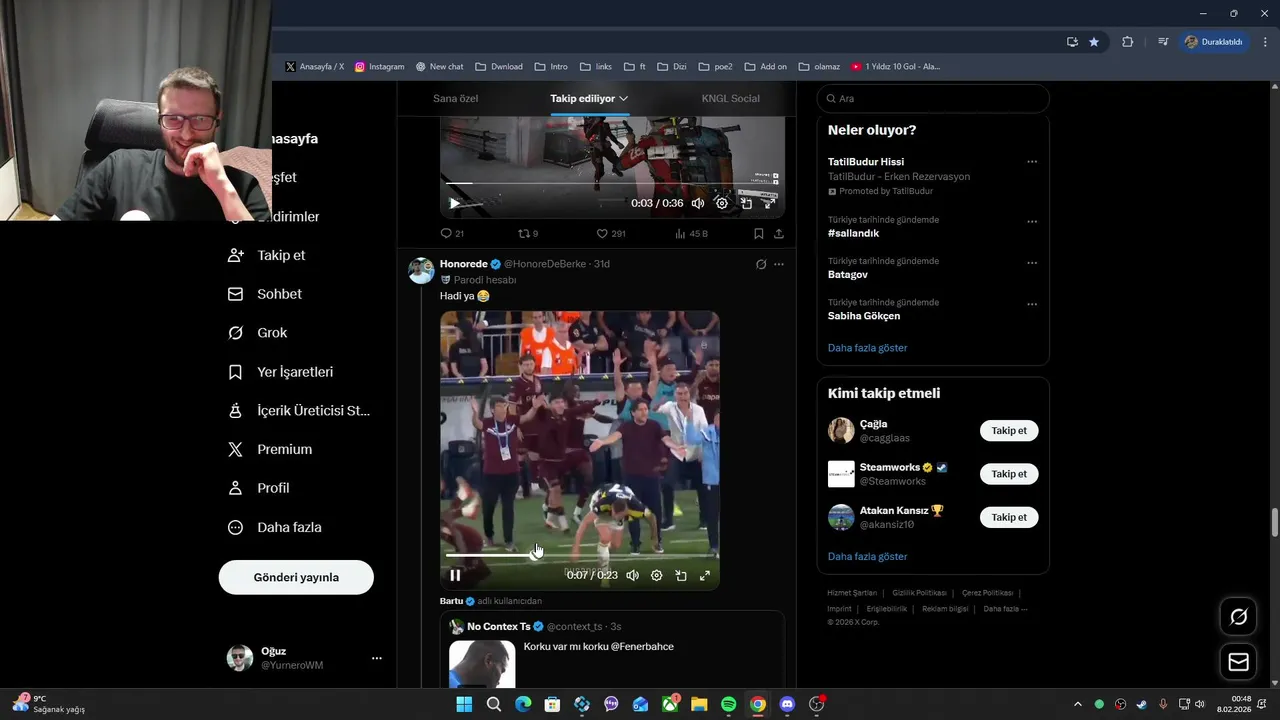Open the Dizi bookmarks folder

pos(672,66)
